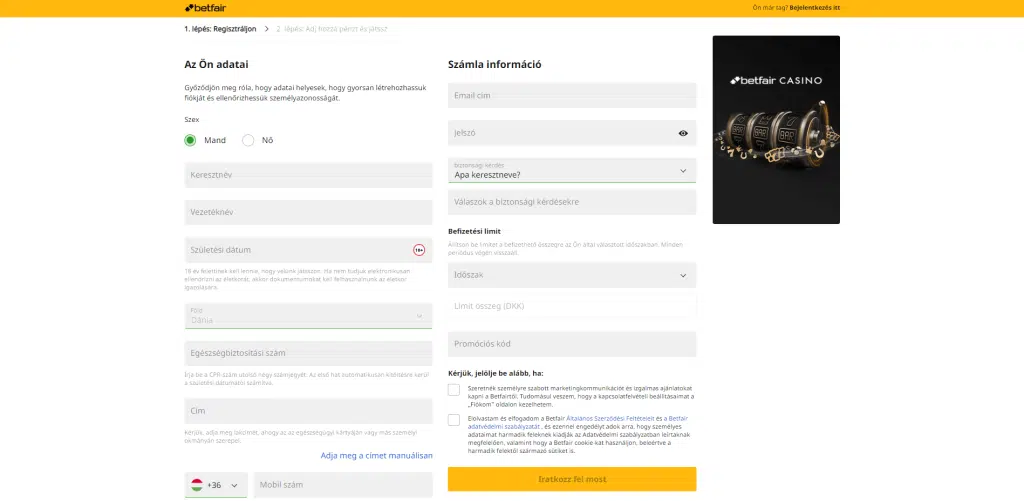The height and width of the screenshot is (501, 1024).
Task: Select the Mand radio button
Action: coord(190,140)
